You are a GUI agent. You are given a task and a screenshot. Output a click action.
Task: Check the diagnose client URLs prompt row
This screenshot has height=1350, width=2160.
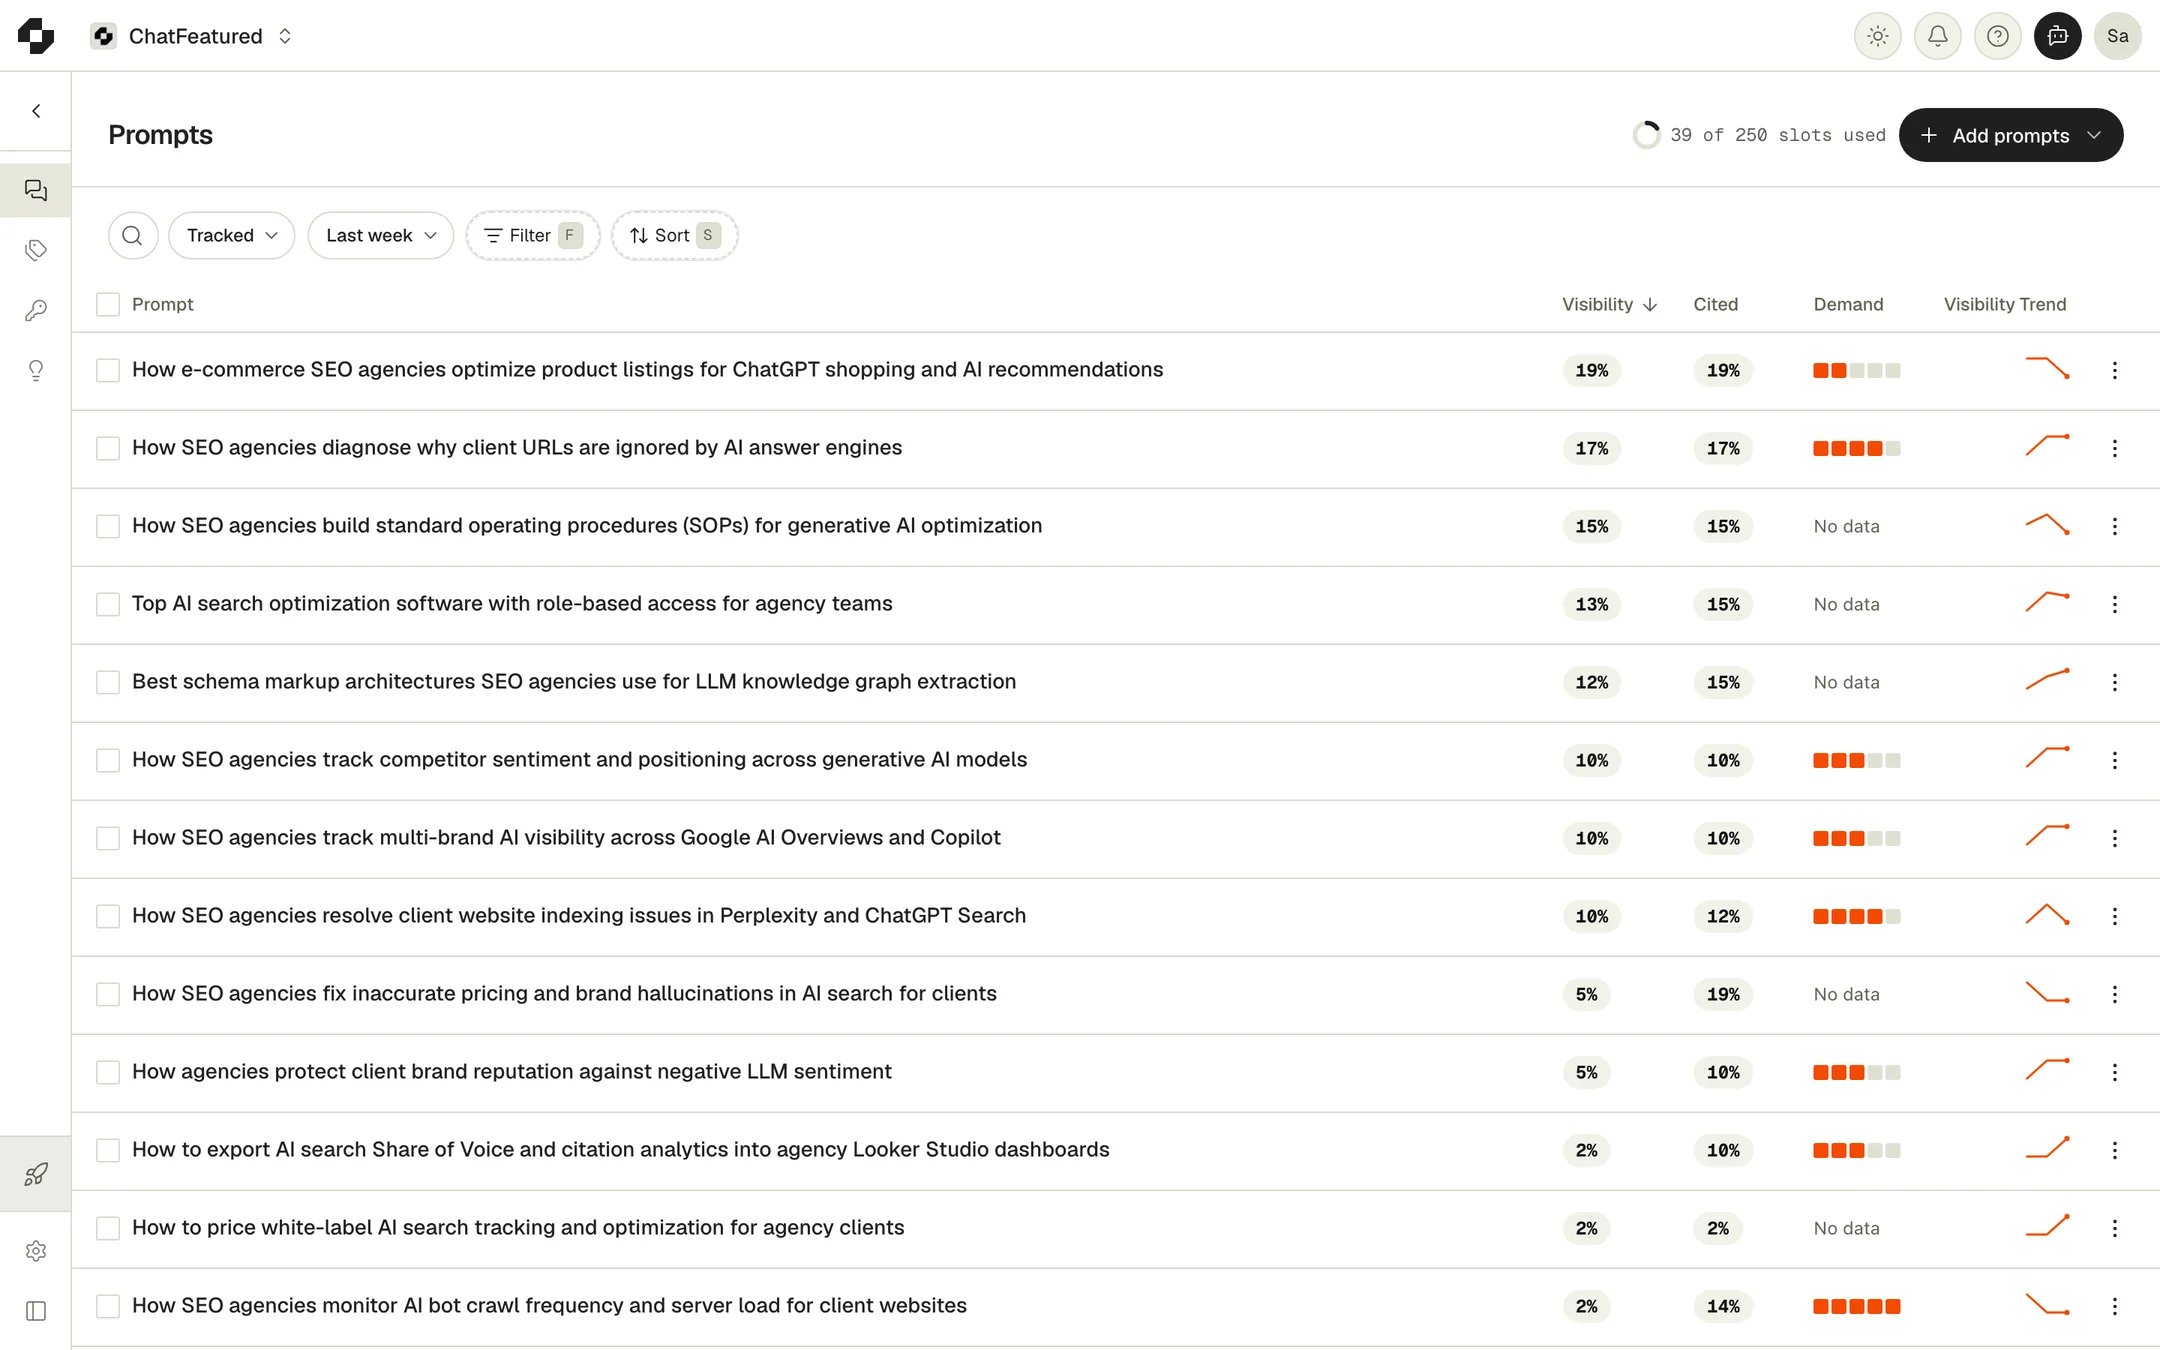108,448
